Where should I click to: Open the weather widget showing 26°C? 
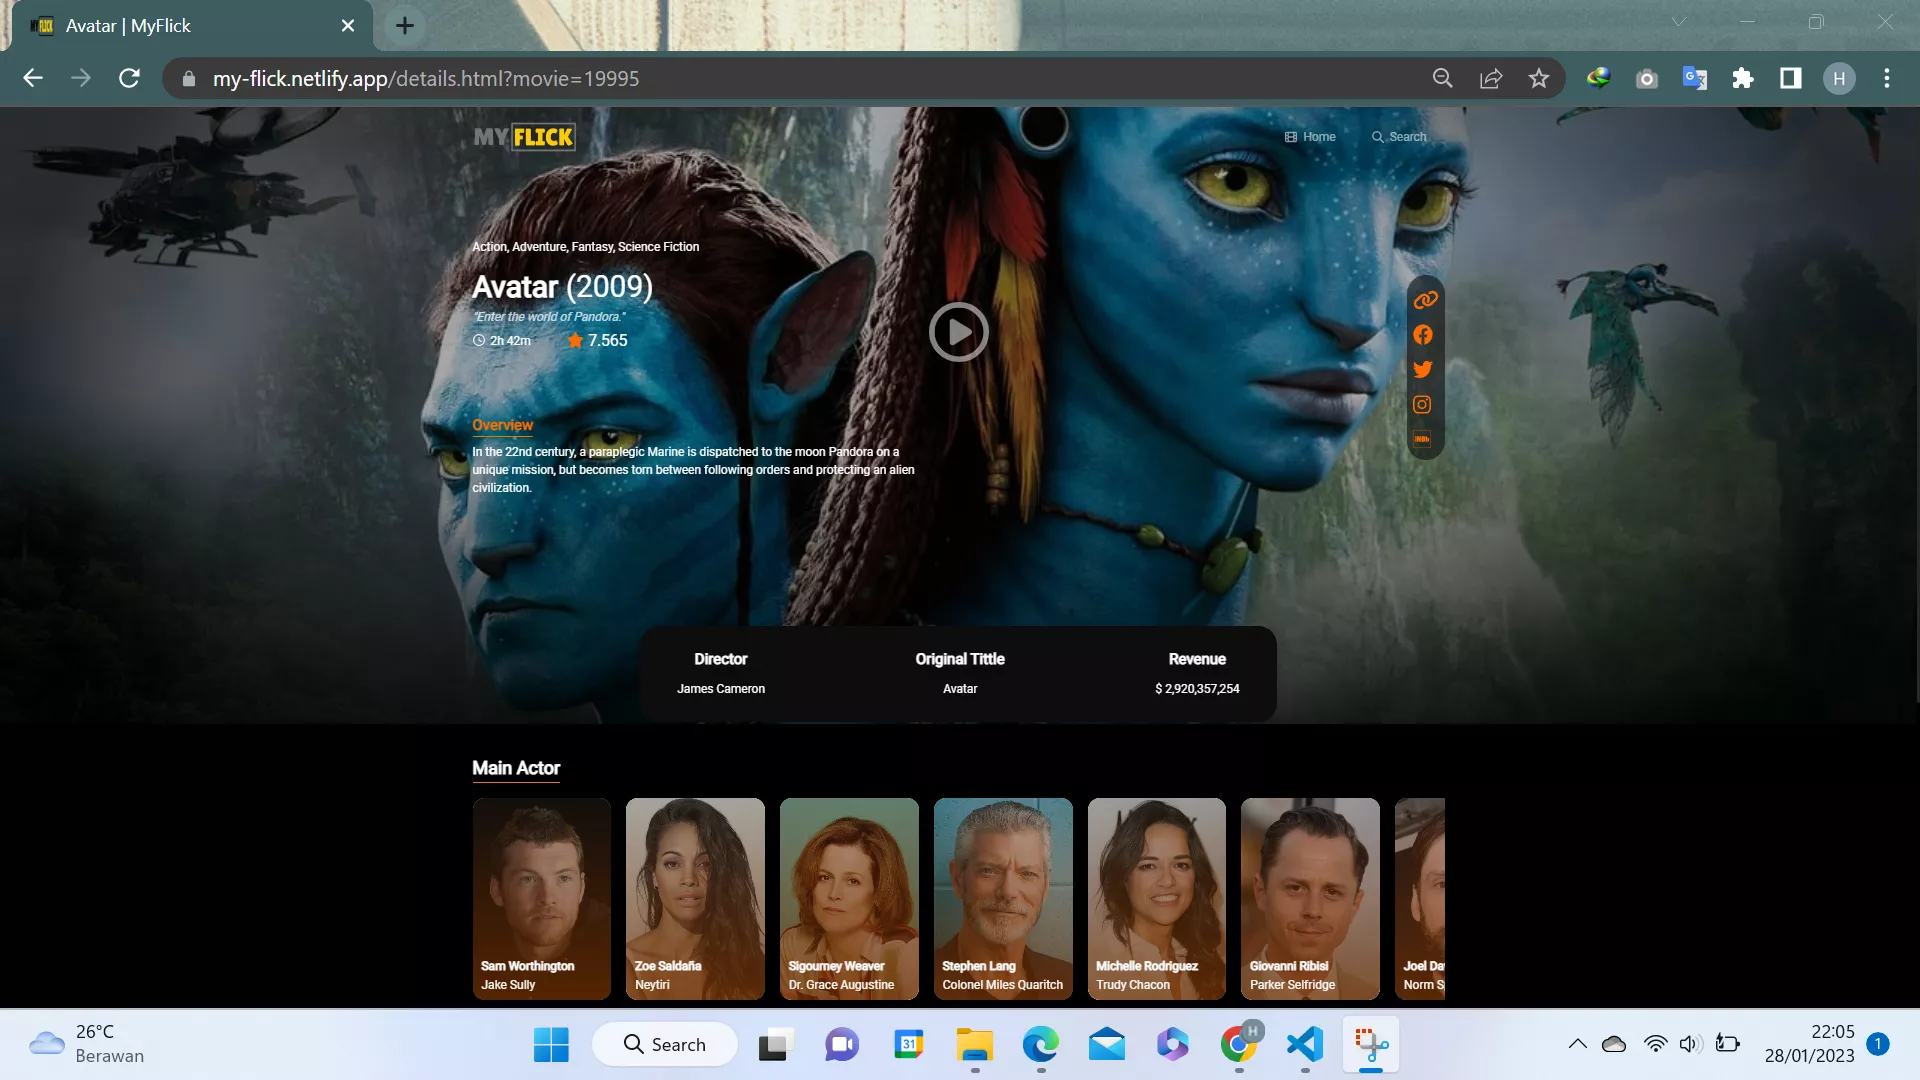pos(87,1044)
